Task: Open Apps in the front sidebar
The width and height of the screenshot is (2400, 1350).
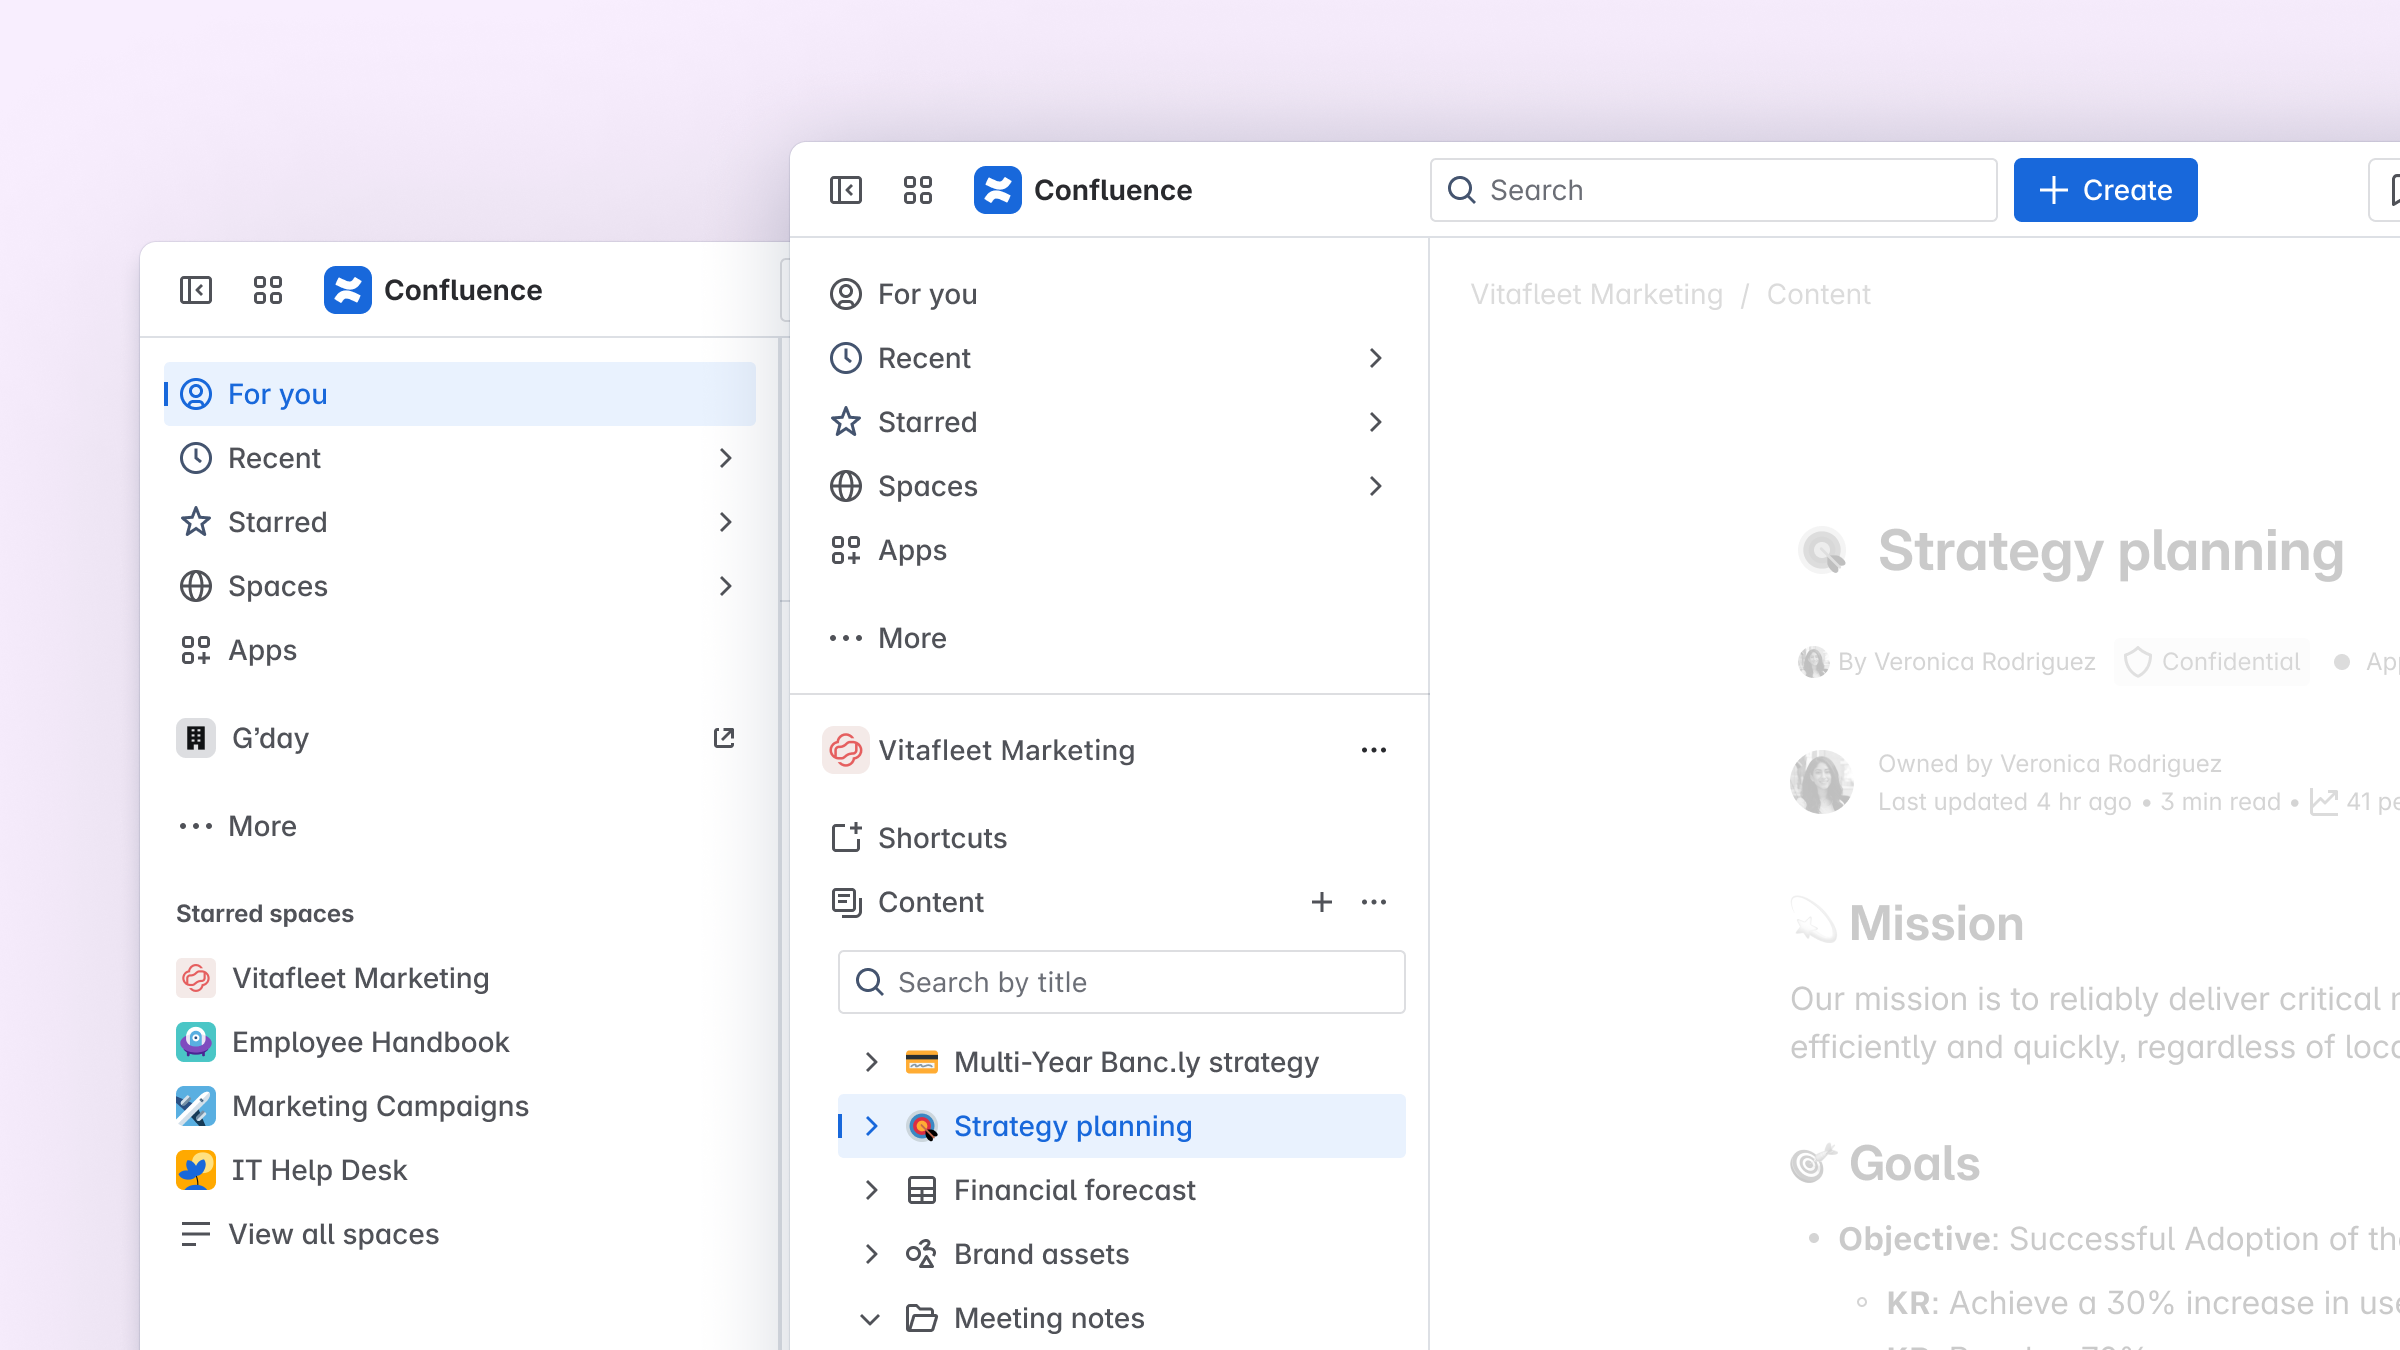Action: pyautogui.click(x=911, y=550)
